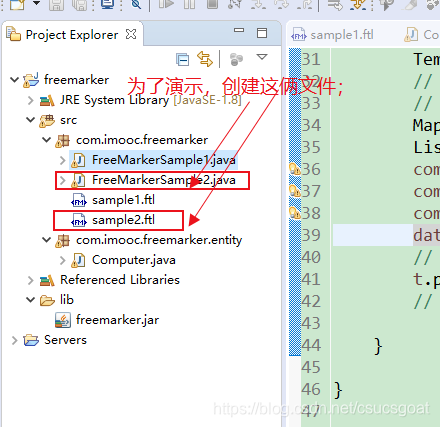Select the com.imooc.freemarker package
Image resolution: width=440 pixels, height=427 pixels.
[x=142, y=140]
